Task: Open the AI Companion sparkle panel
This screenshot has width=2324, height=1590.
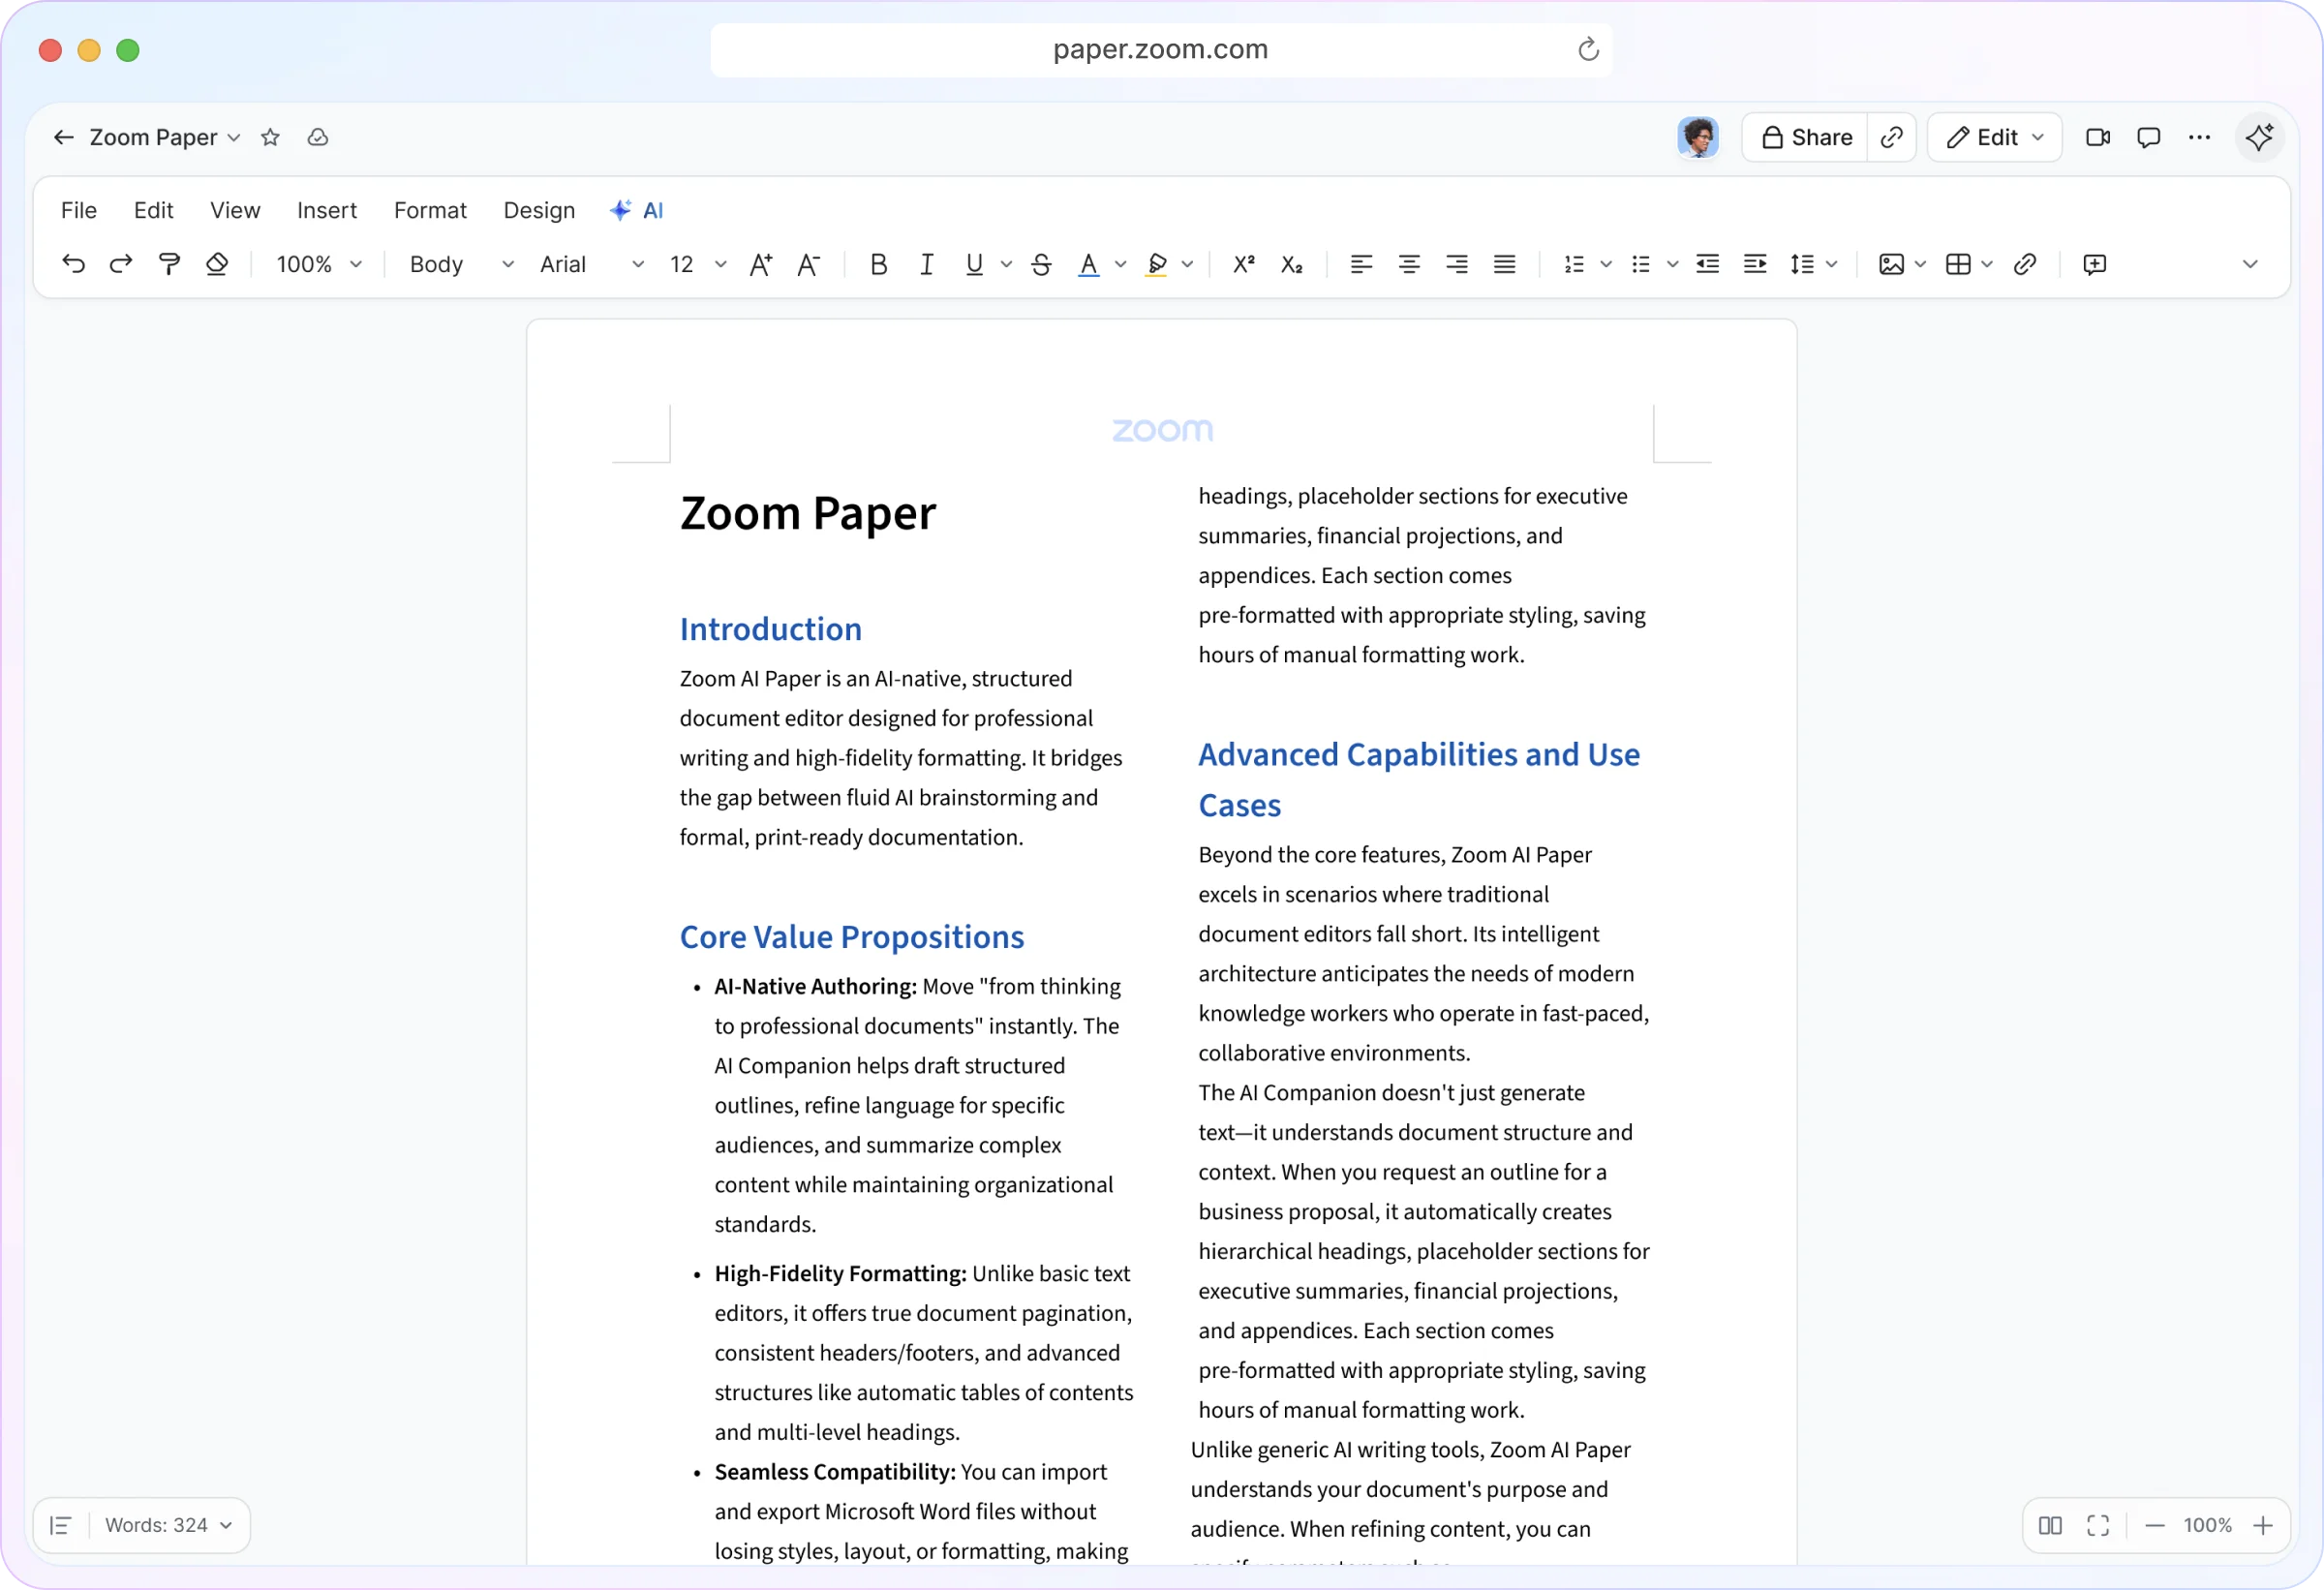Action: (x=2259, y=137)
